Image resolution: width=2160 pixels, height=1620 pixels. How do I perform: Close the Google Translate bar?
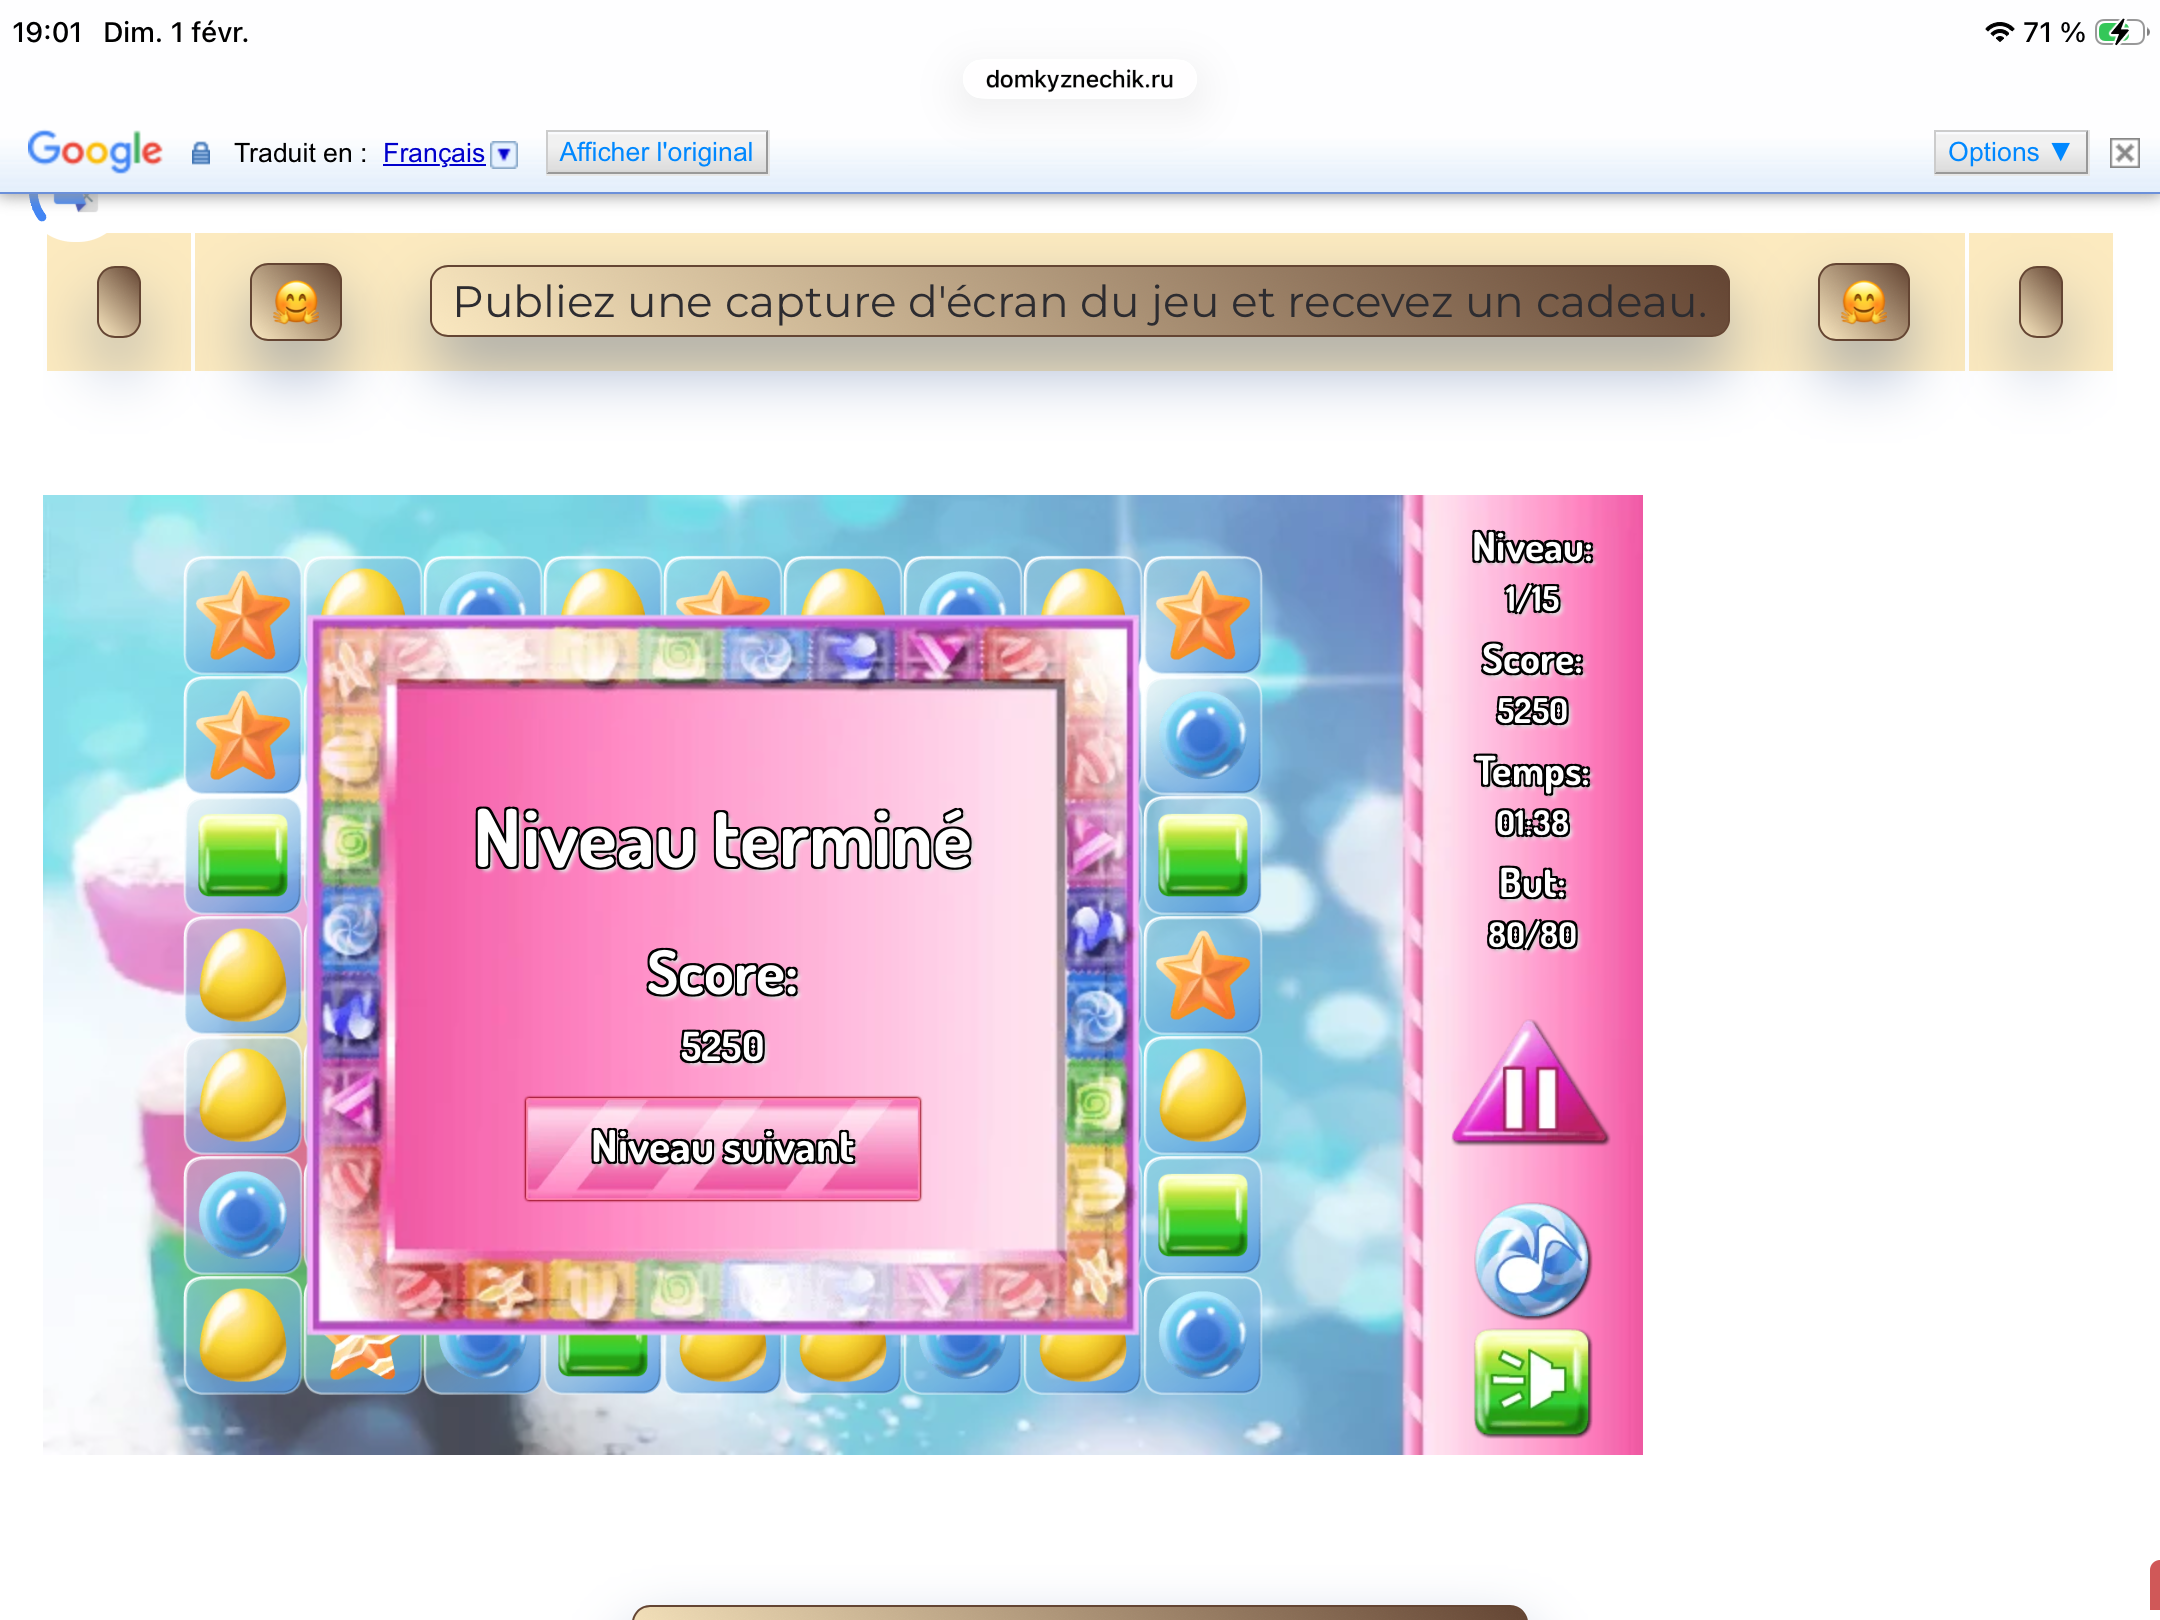(x=2124, y=153)
